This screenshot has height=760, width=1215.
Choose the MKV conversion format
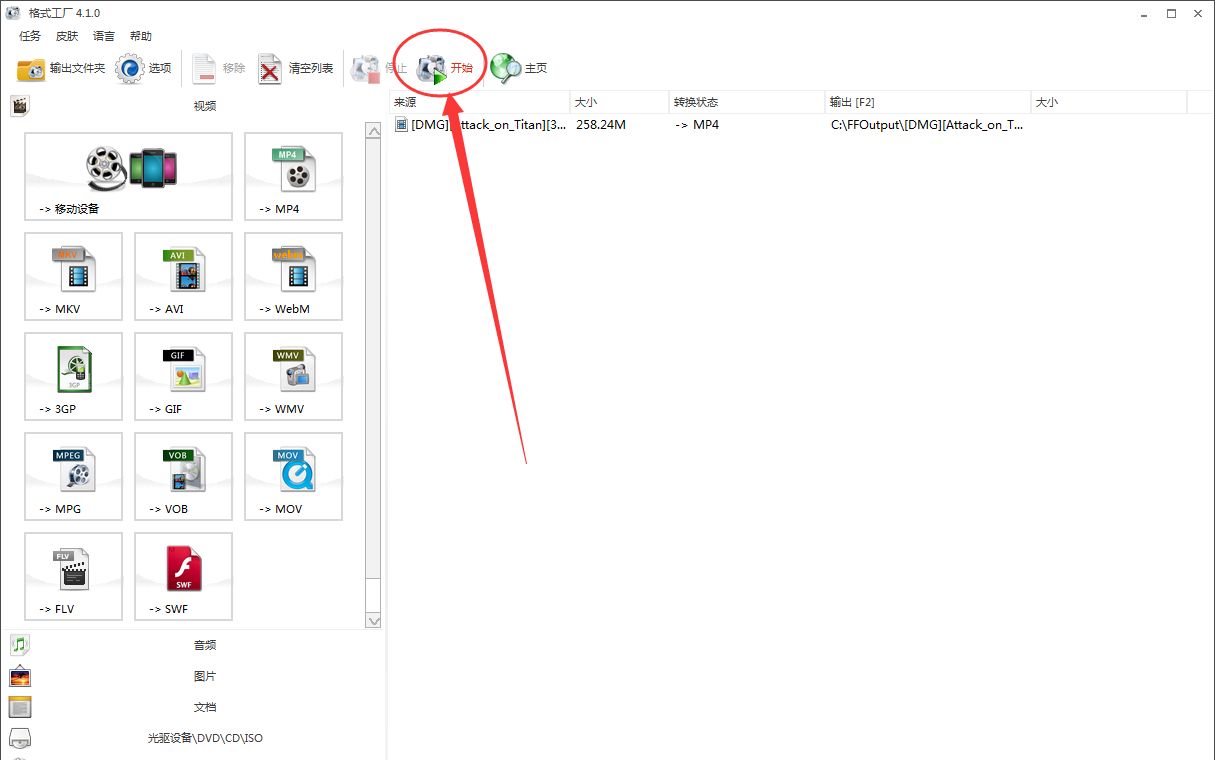pyautogui.click(x=73, y=276)
